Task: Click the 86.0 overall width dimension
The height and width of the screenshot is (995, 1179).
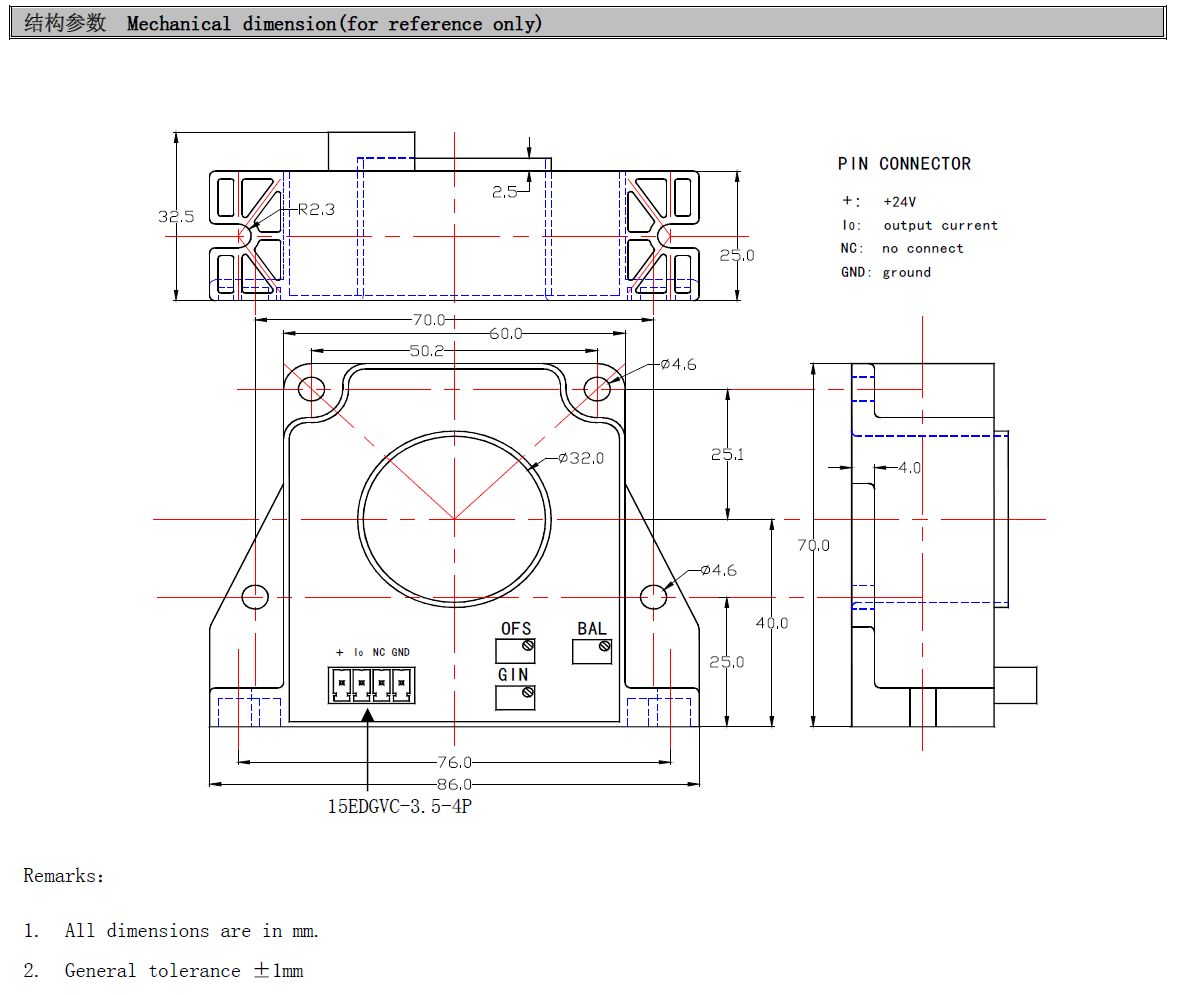Action: (454, 785)
